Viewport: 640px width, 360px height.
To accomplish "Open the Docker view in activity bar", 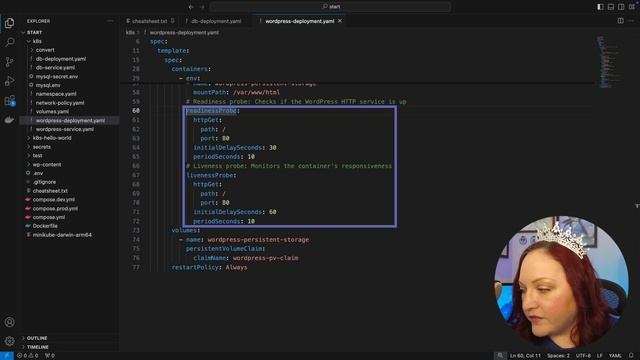I will [9, 120].
